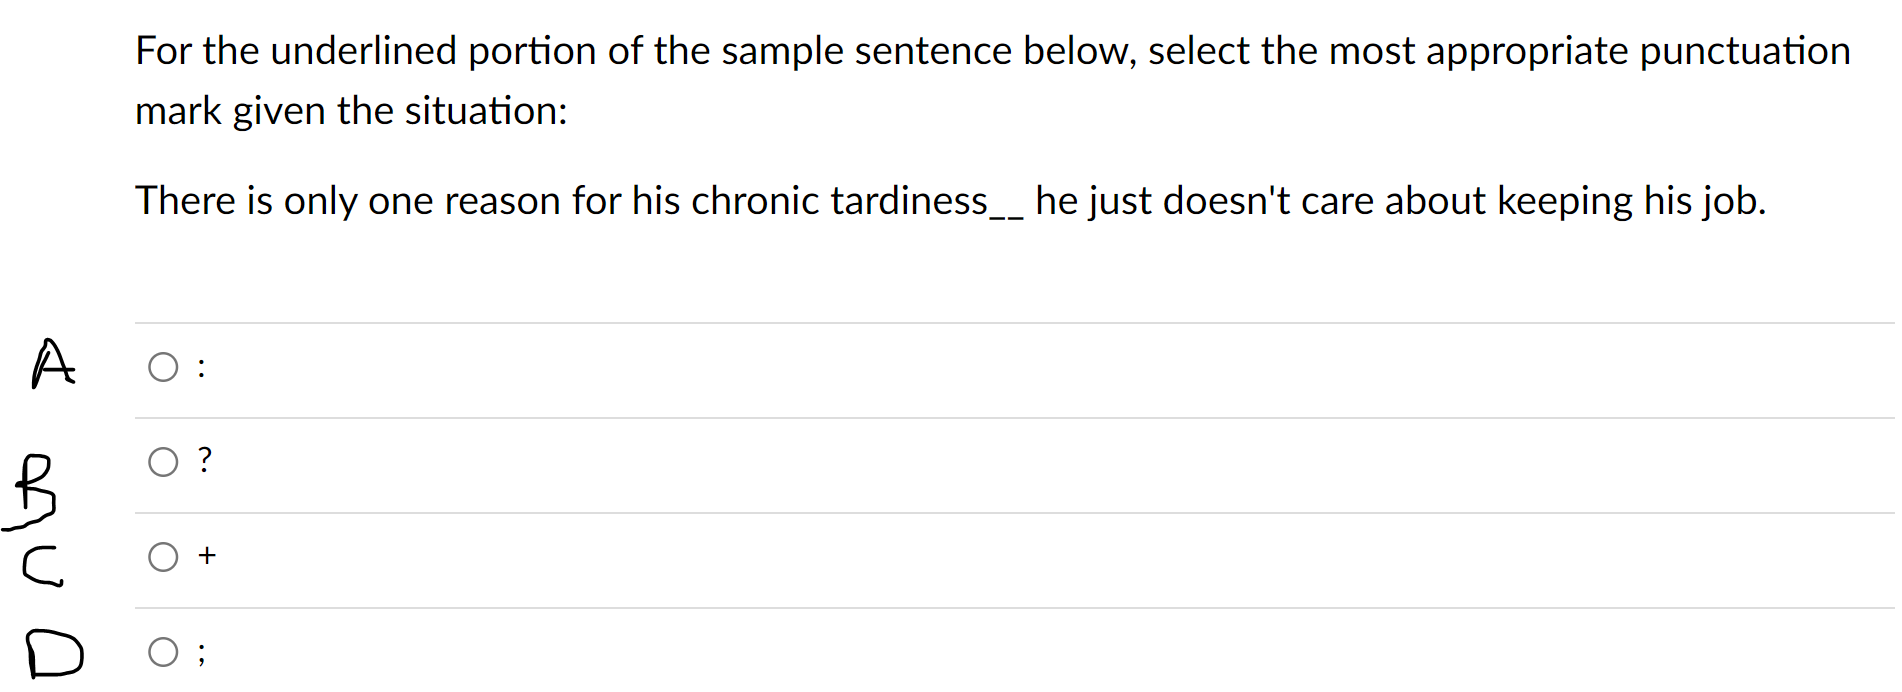Select the semicolon radio button
1902x692 pixels.
coord(163,652)
